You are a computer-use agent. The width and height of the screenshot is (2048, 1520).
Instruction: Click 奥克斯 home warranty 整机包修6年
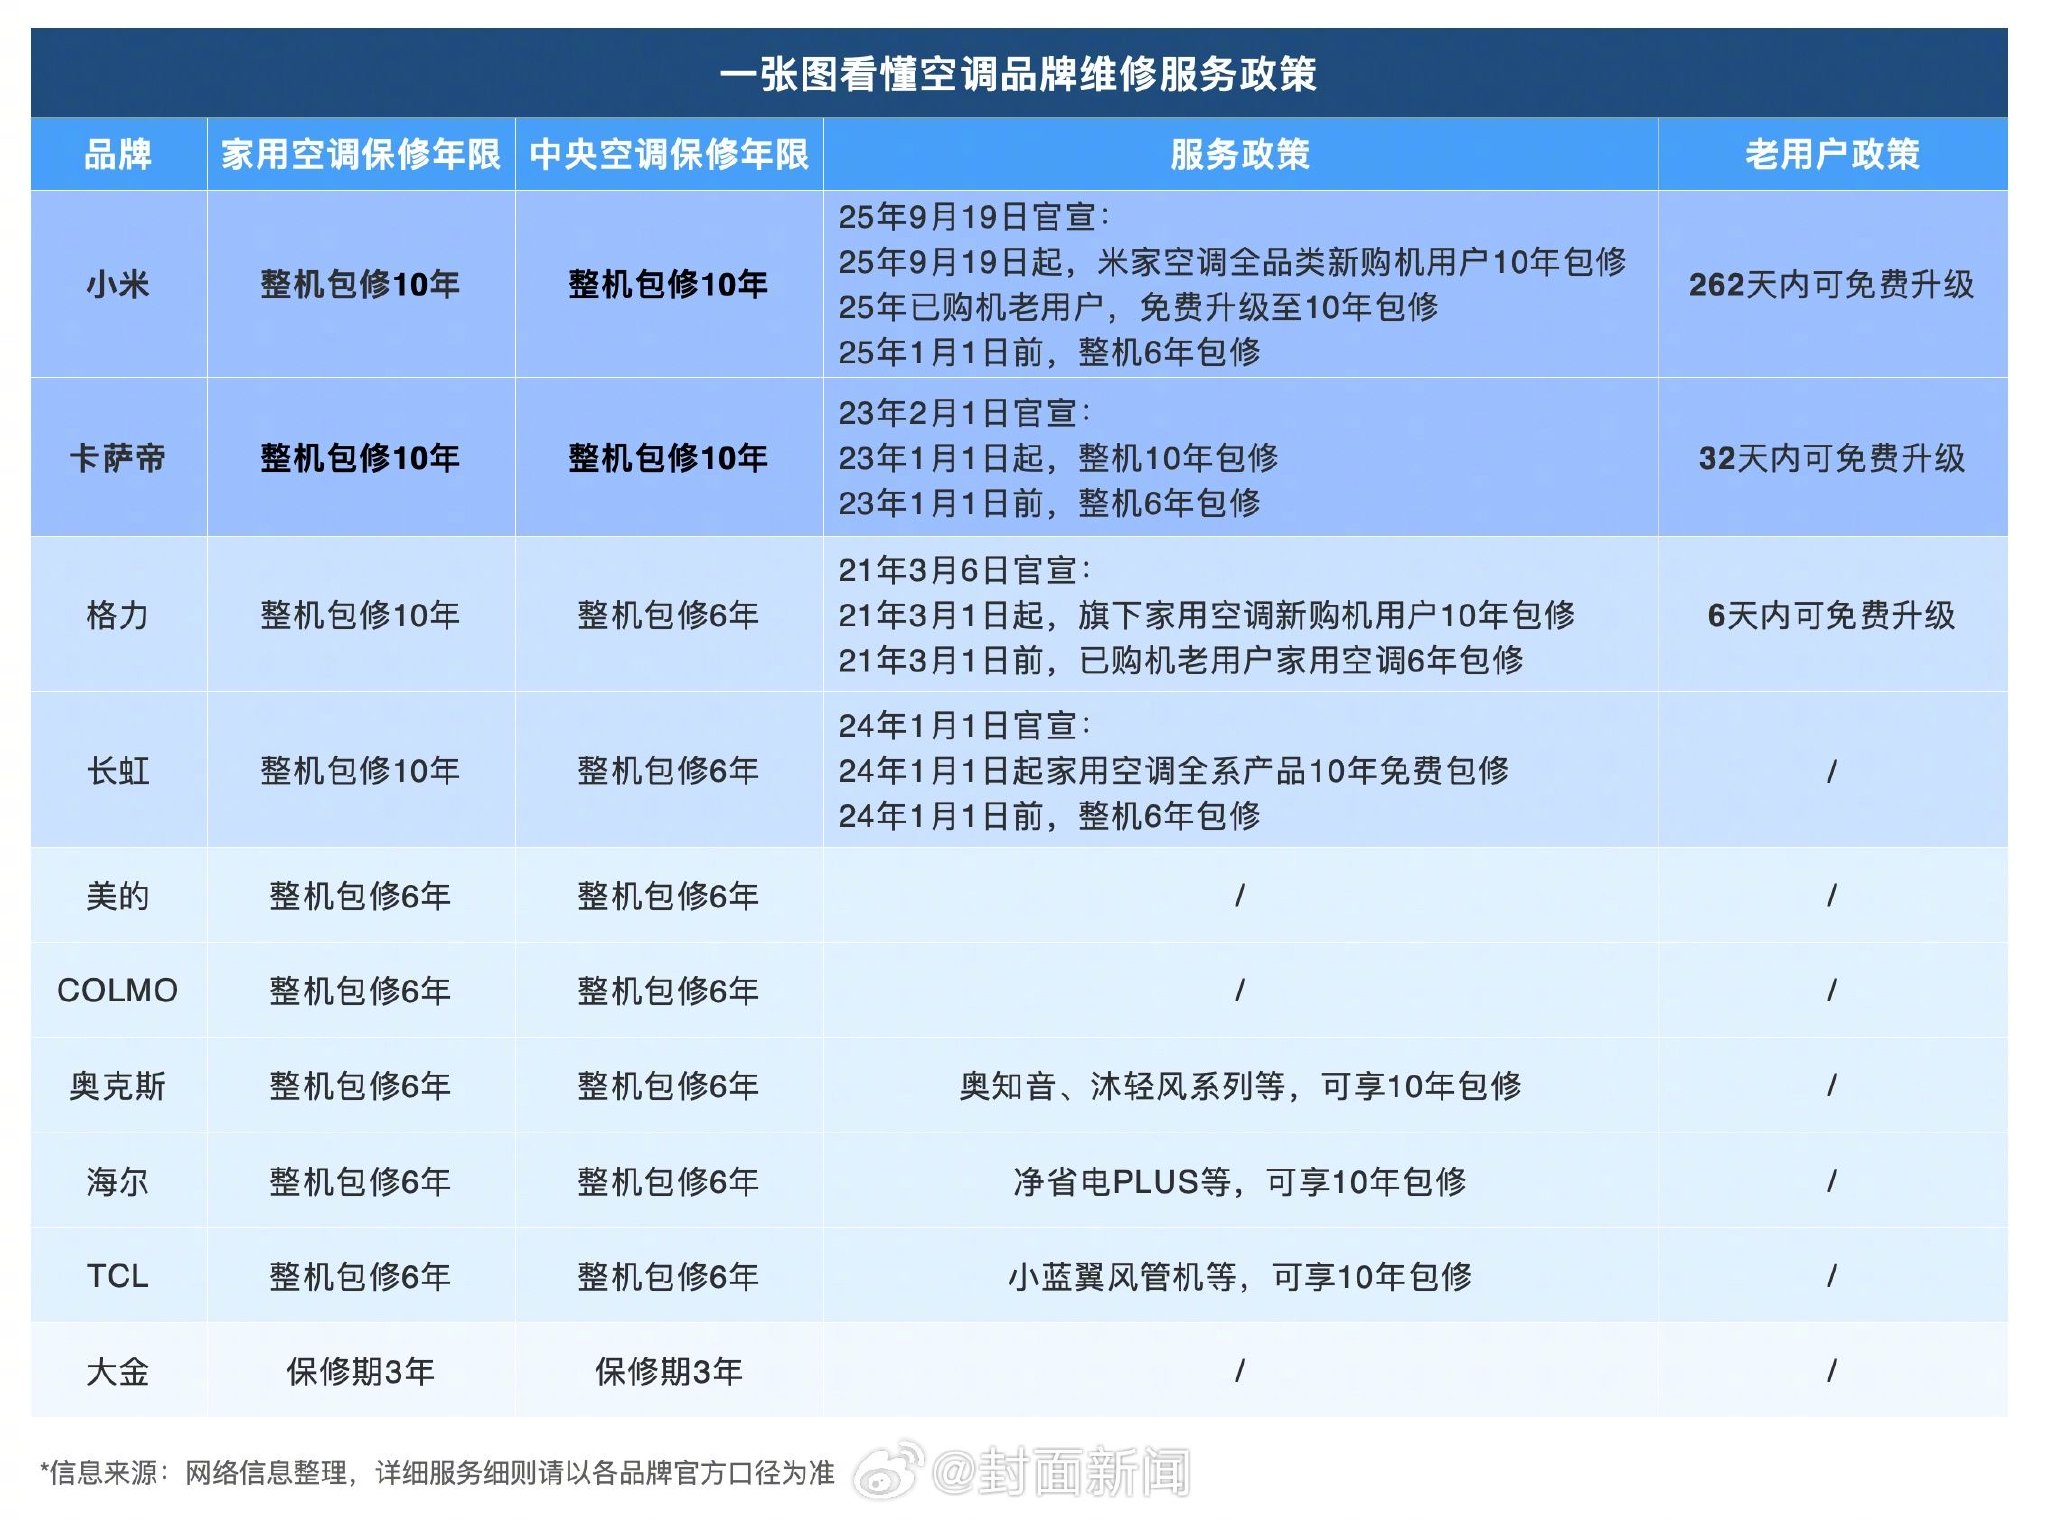pyautogui.click(x=361, y=1085)
